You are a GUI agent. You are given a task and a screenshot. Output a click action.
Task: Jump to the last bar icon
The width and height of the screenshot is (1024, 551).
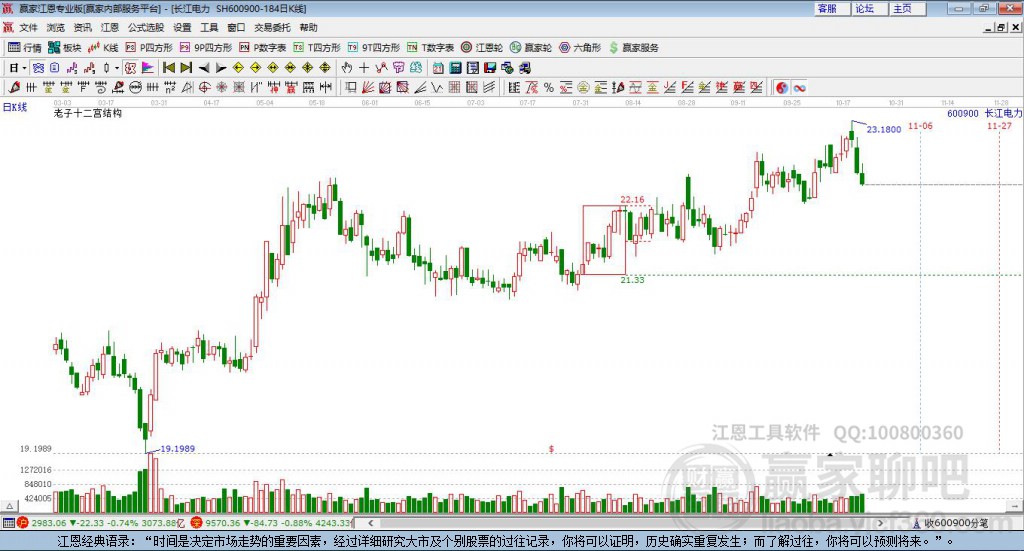click(186, 68)
